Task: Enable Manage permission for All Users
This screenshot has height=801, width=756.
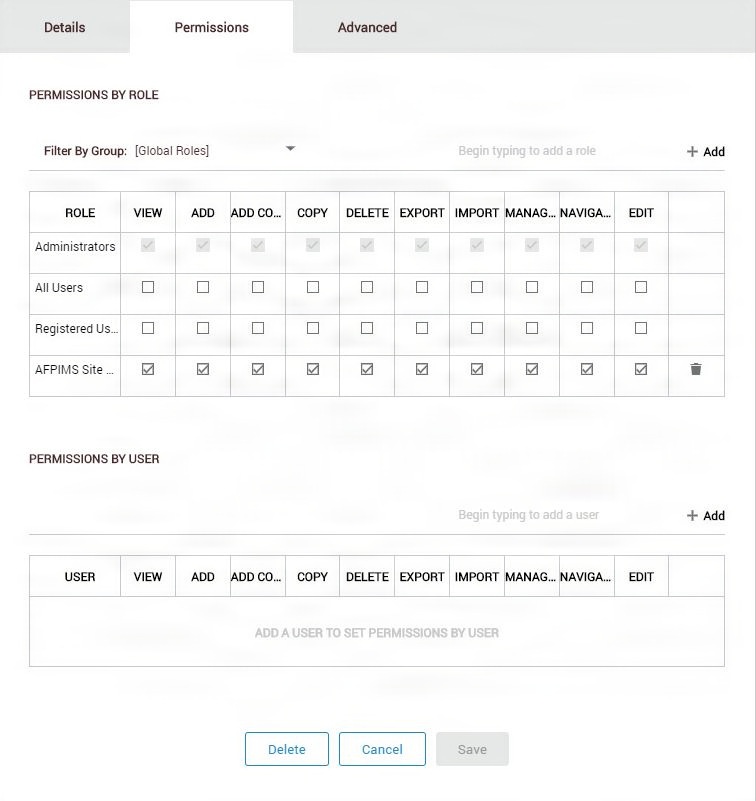Action: pos(532,287)
